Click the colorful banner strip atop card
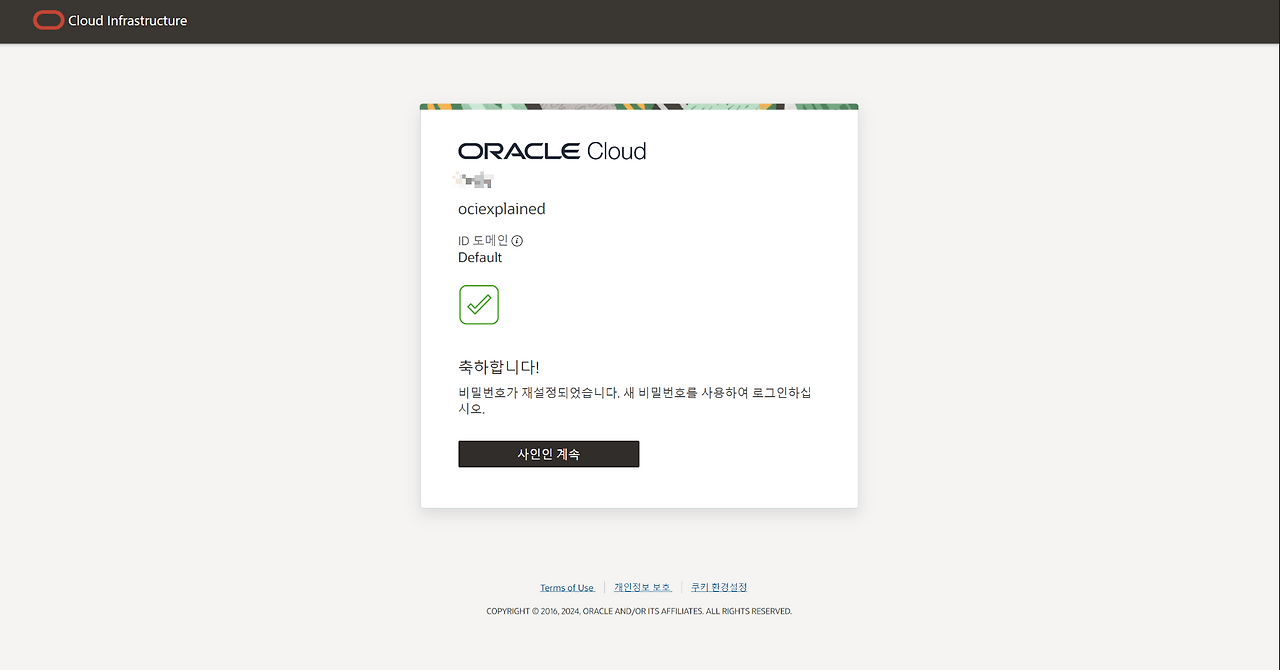This screenshot has width=1280, height=670. tap(639, 106)
